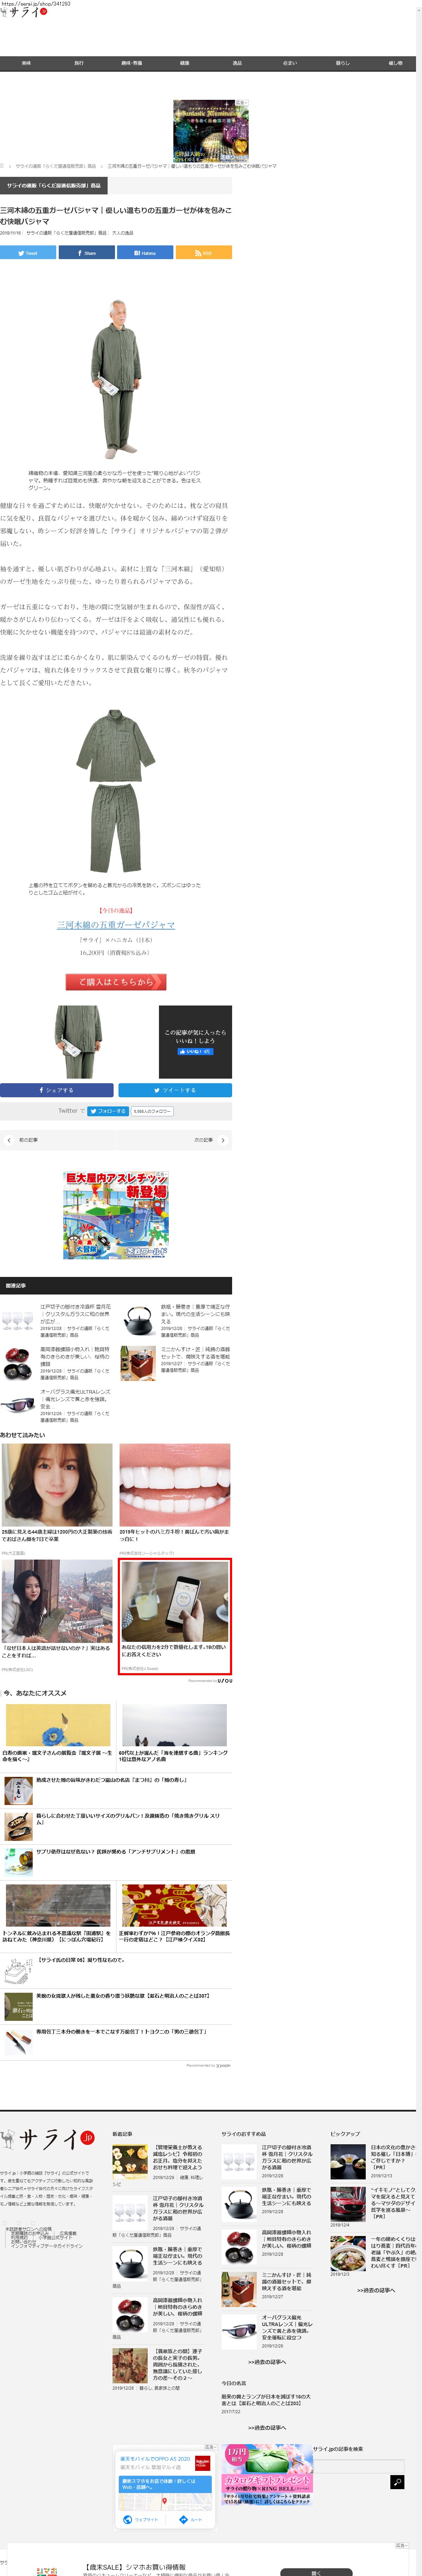Select the 暮らし item in the navigation bar
422x2576 pixels.
343,63
